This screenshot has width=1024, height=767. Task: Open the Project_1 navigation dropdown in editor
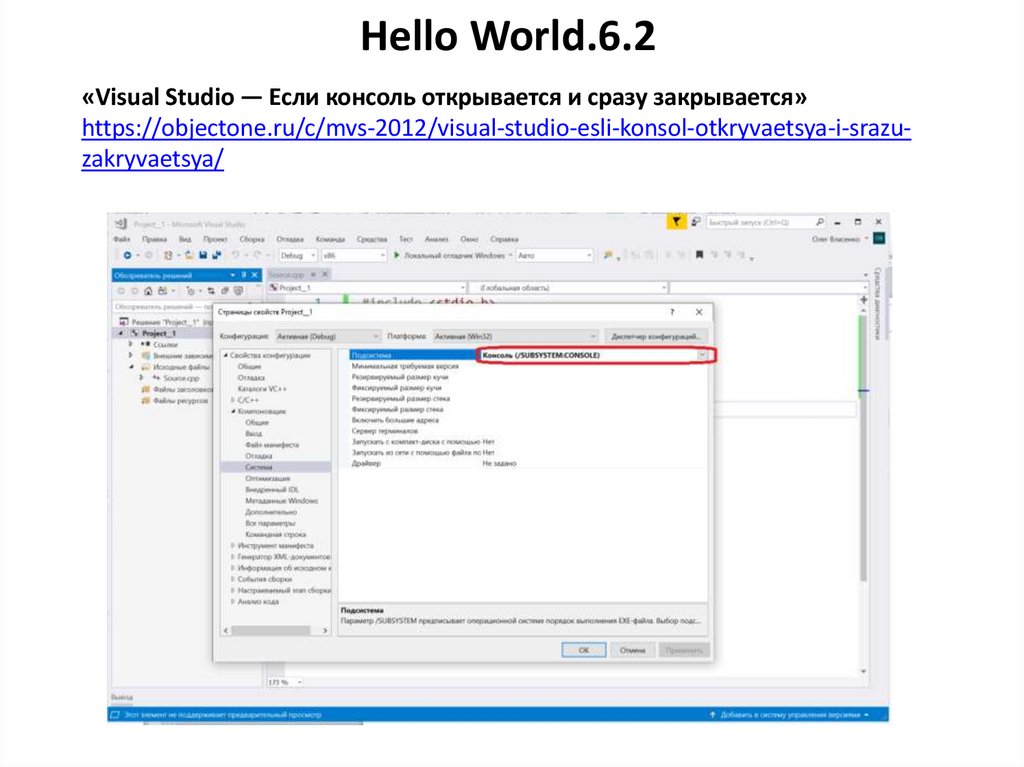(x=368, y=287)
